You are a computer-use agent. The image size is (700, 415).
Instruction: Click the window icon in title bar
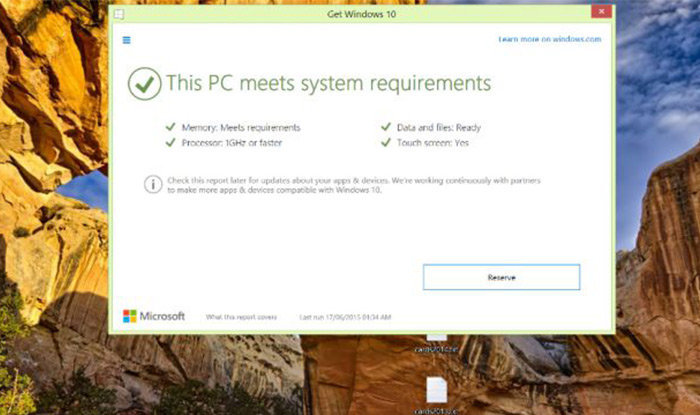[x=119, y=14]
